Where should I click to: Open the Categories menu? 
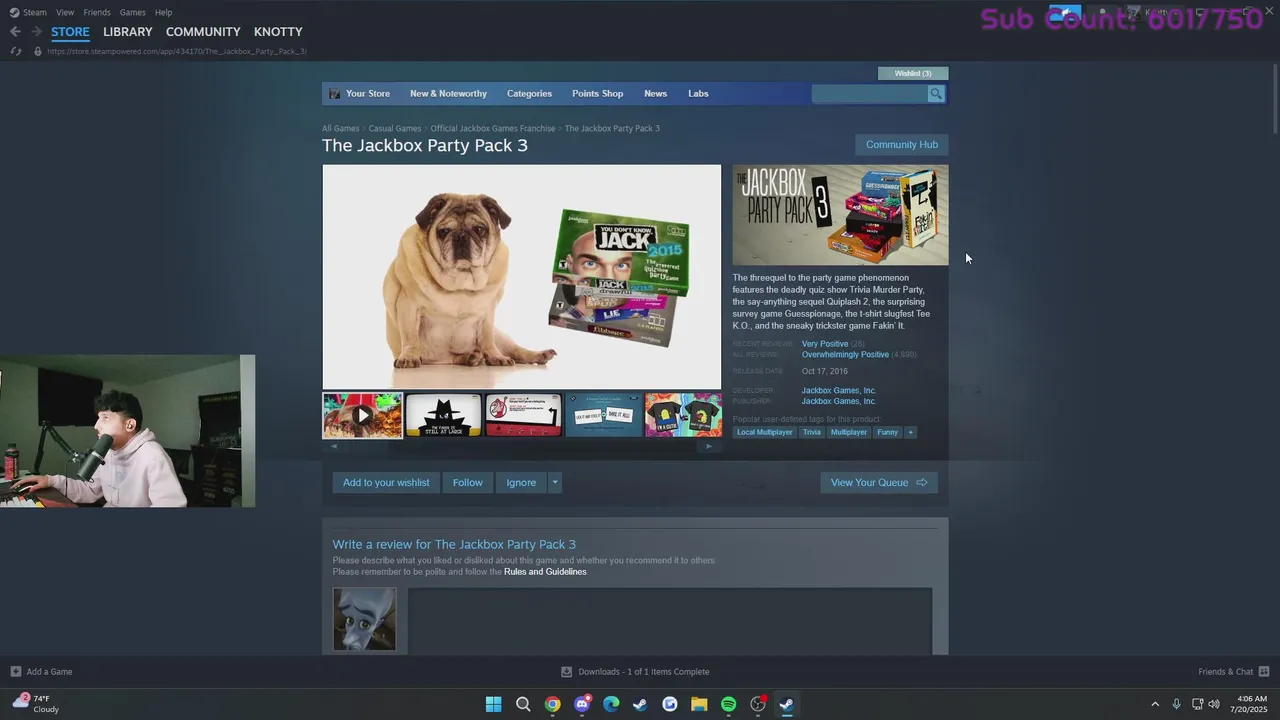(529, 94)
